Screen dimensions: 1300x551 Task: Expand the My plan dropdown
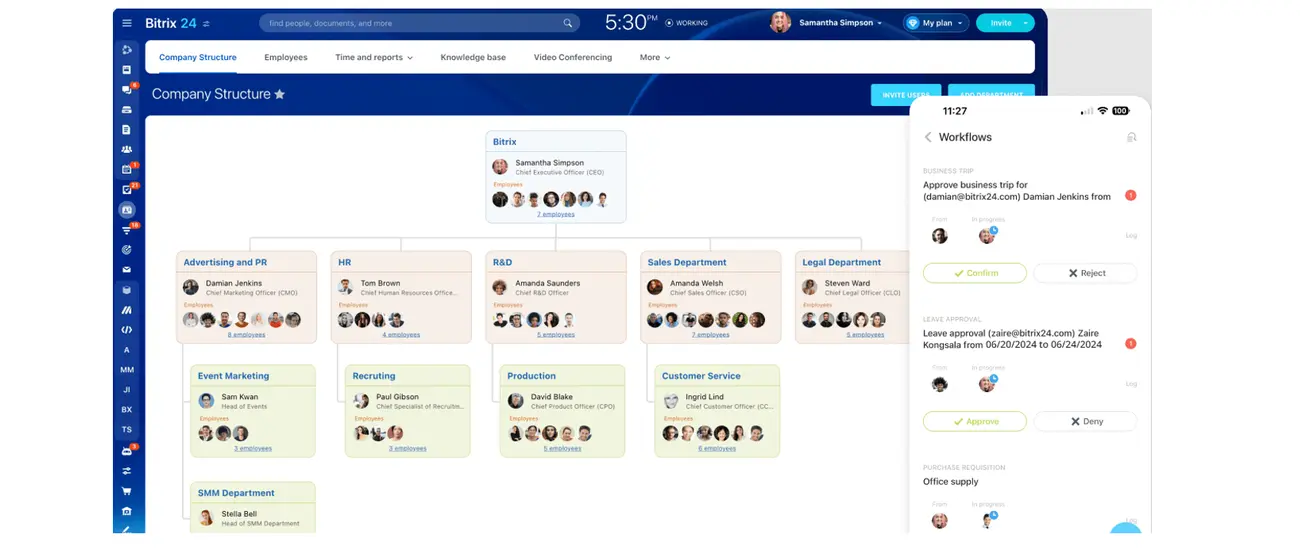(x=937, y=23)
